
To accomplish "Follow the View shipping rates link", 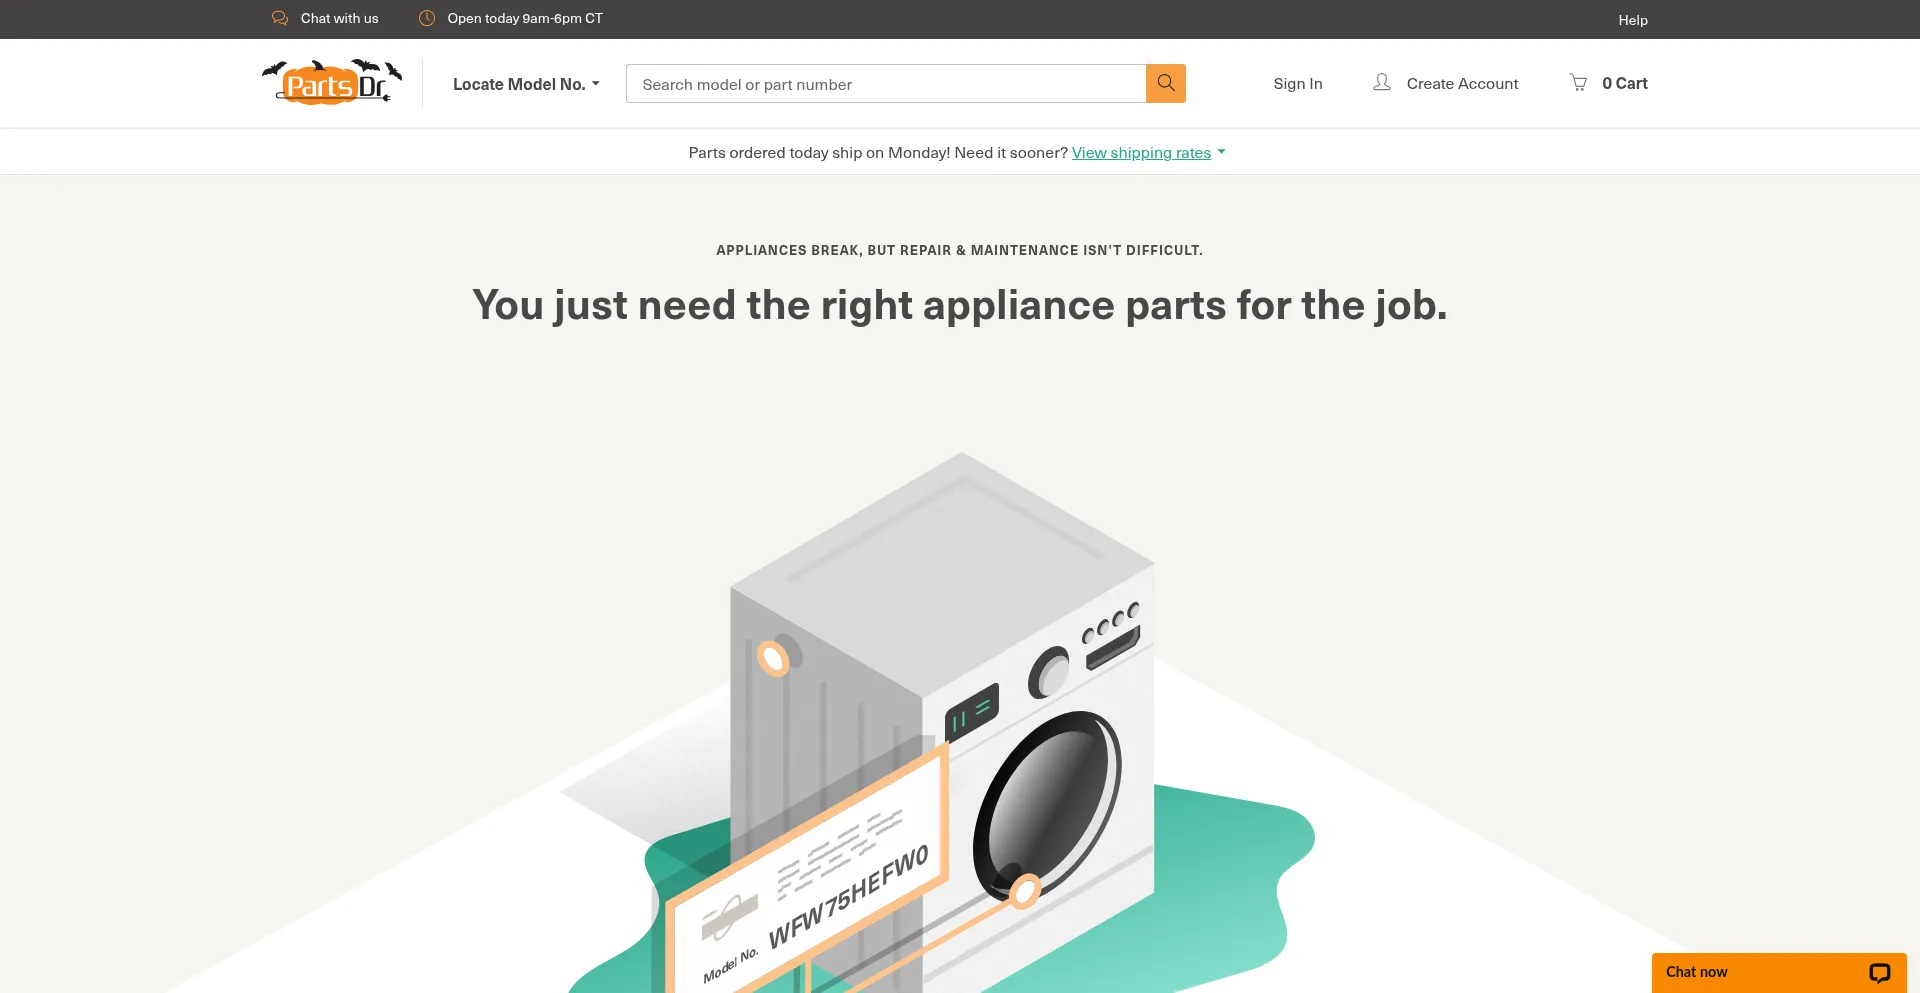I will coord(1141,153).
